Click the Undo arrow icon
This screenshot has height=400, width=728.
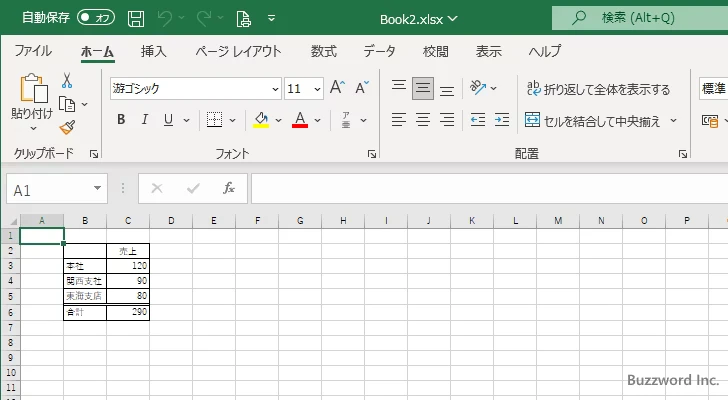pos(164,18)
